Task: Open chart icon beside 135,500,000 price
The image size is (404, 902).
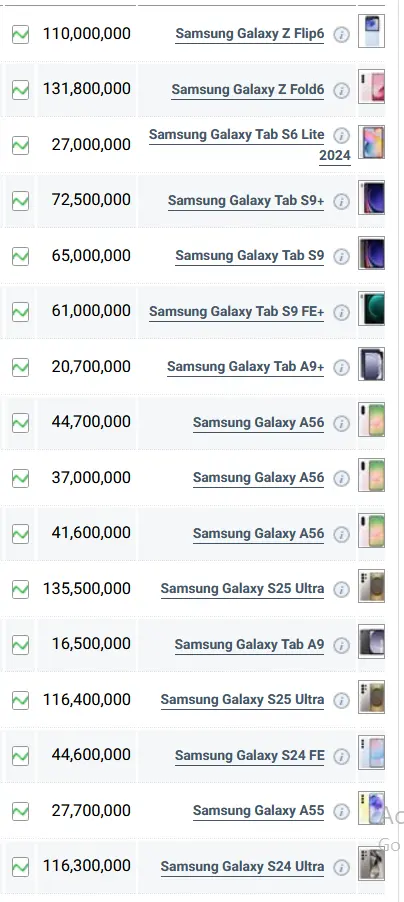Action: (x=20, y=589)
